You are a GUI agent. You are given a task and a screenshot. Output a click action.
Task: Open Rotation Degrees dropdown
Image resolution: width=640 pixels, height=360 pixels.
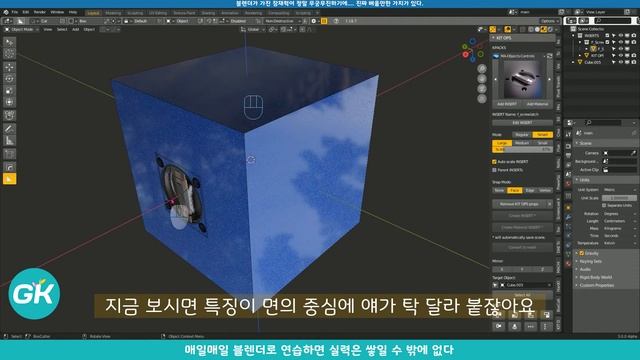pos(619,213)
